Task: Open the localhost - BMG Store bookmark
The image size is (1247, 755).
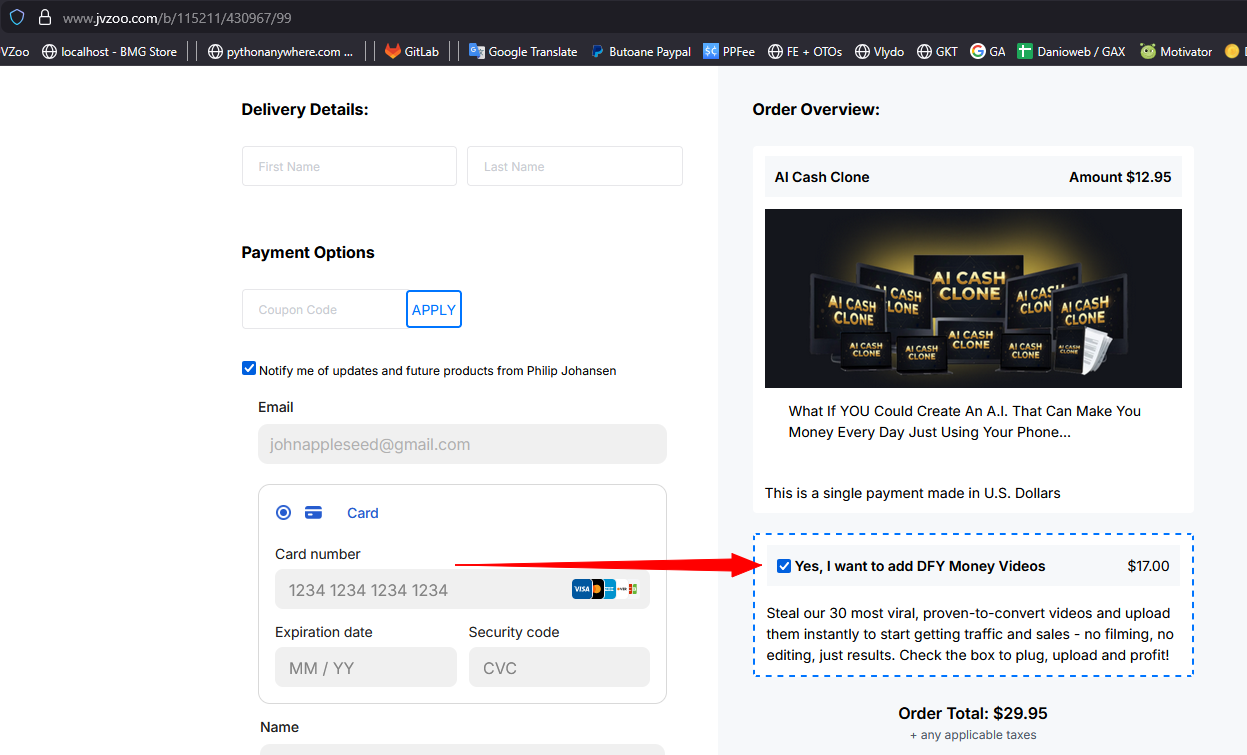Action: [x=109, y=51]
